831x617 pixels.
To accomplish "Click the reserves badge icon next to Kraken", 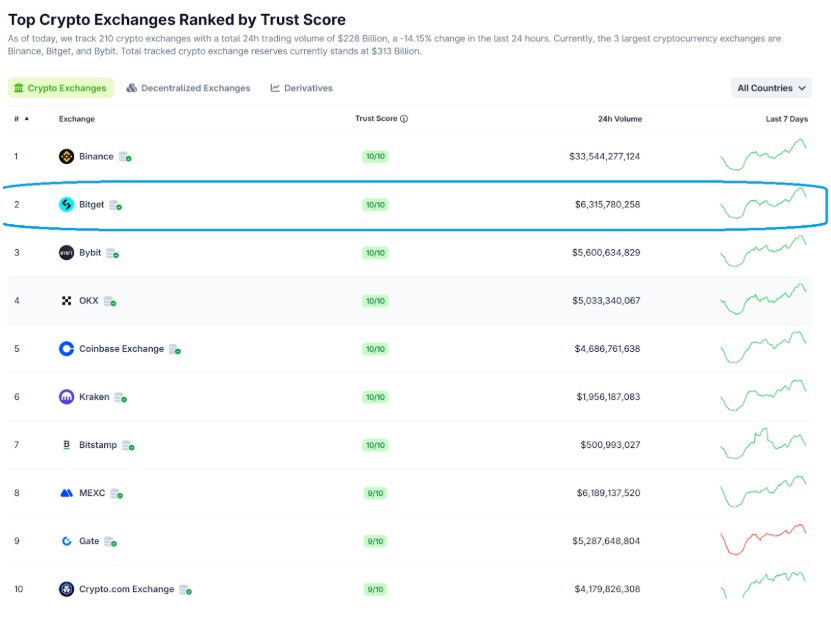I will [121, 398].
